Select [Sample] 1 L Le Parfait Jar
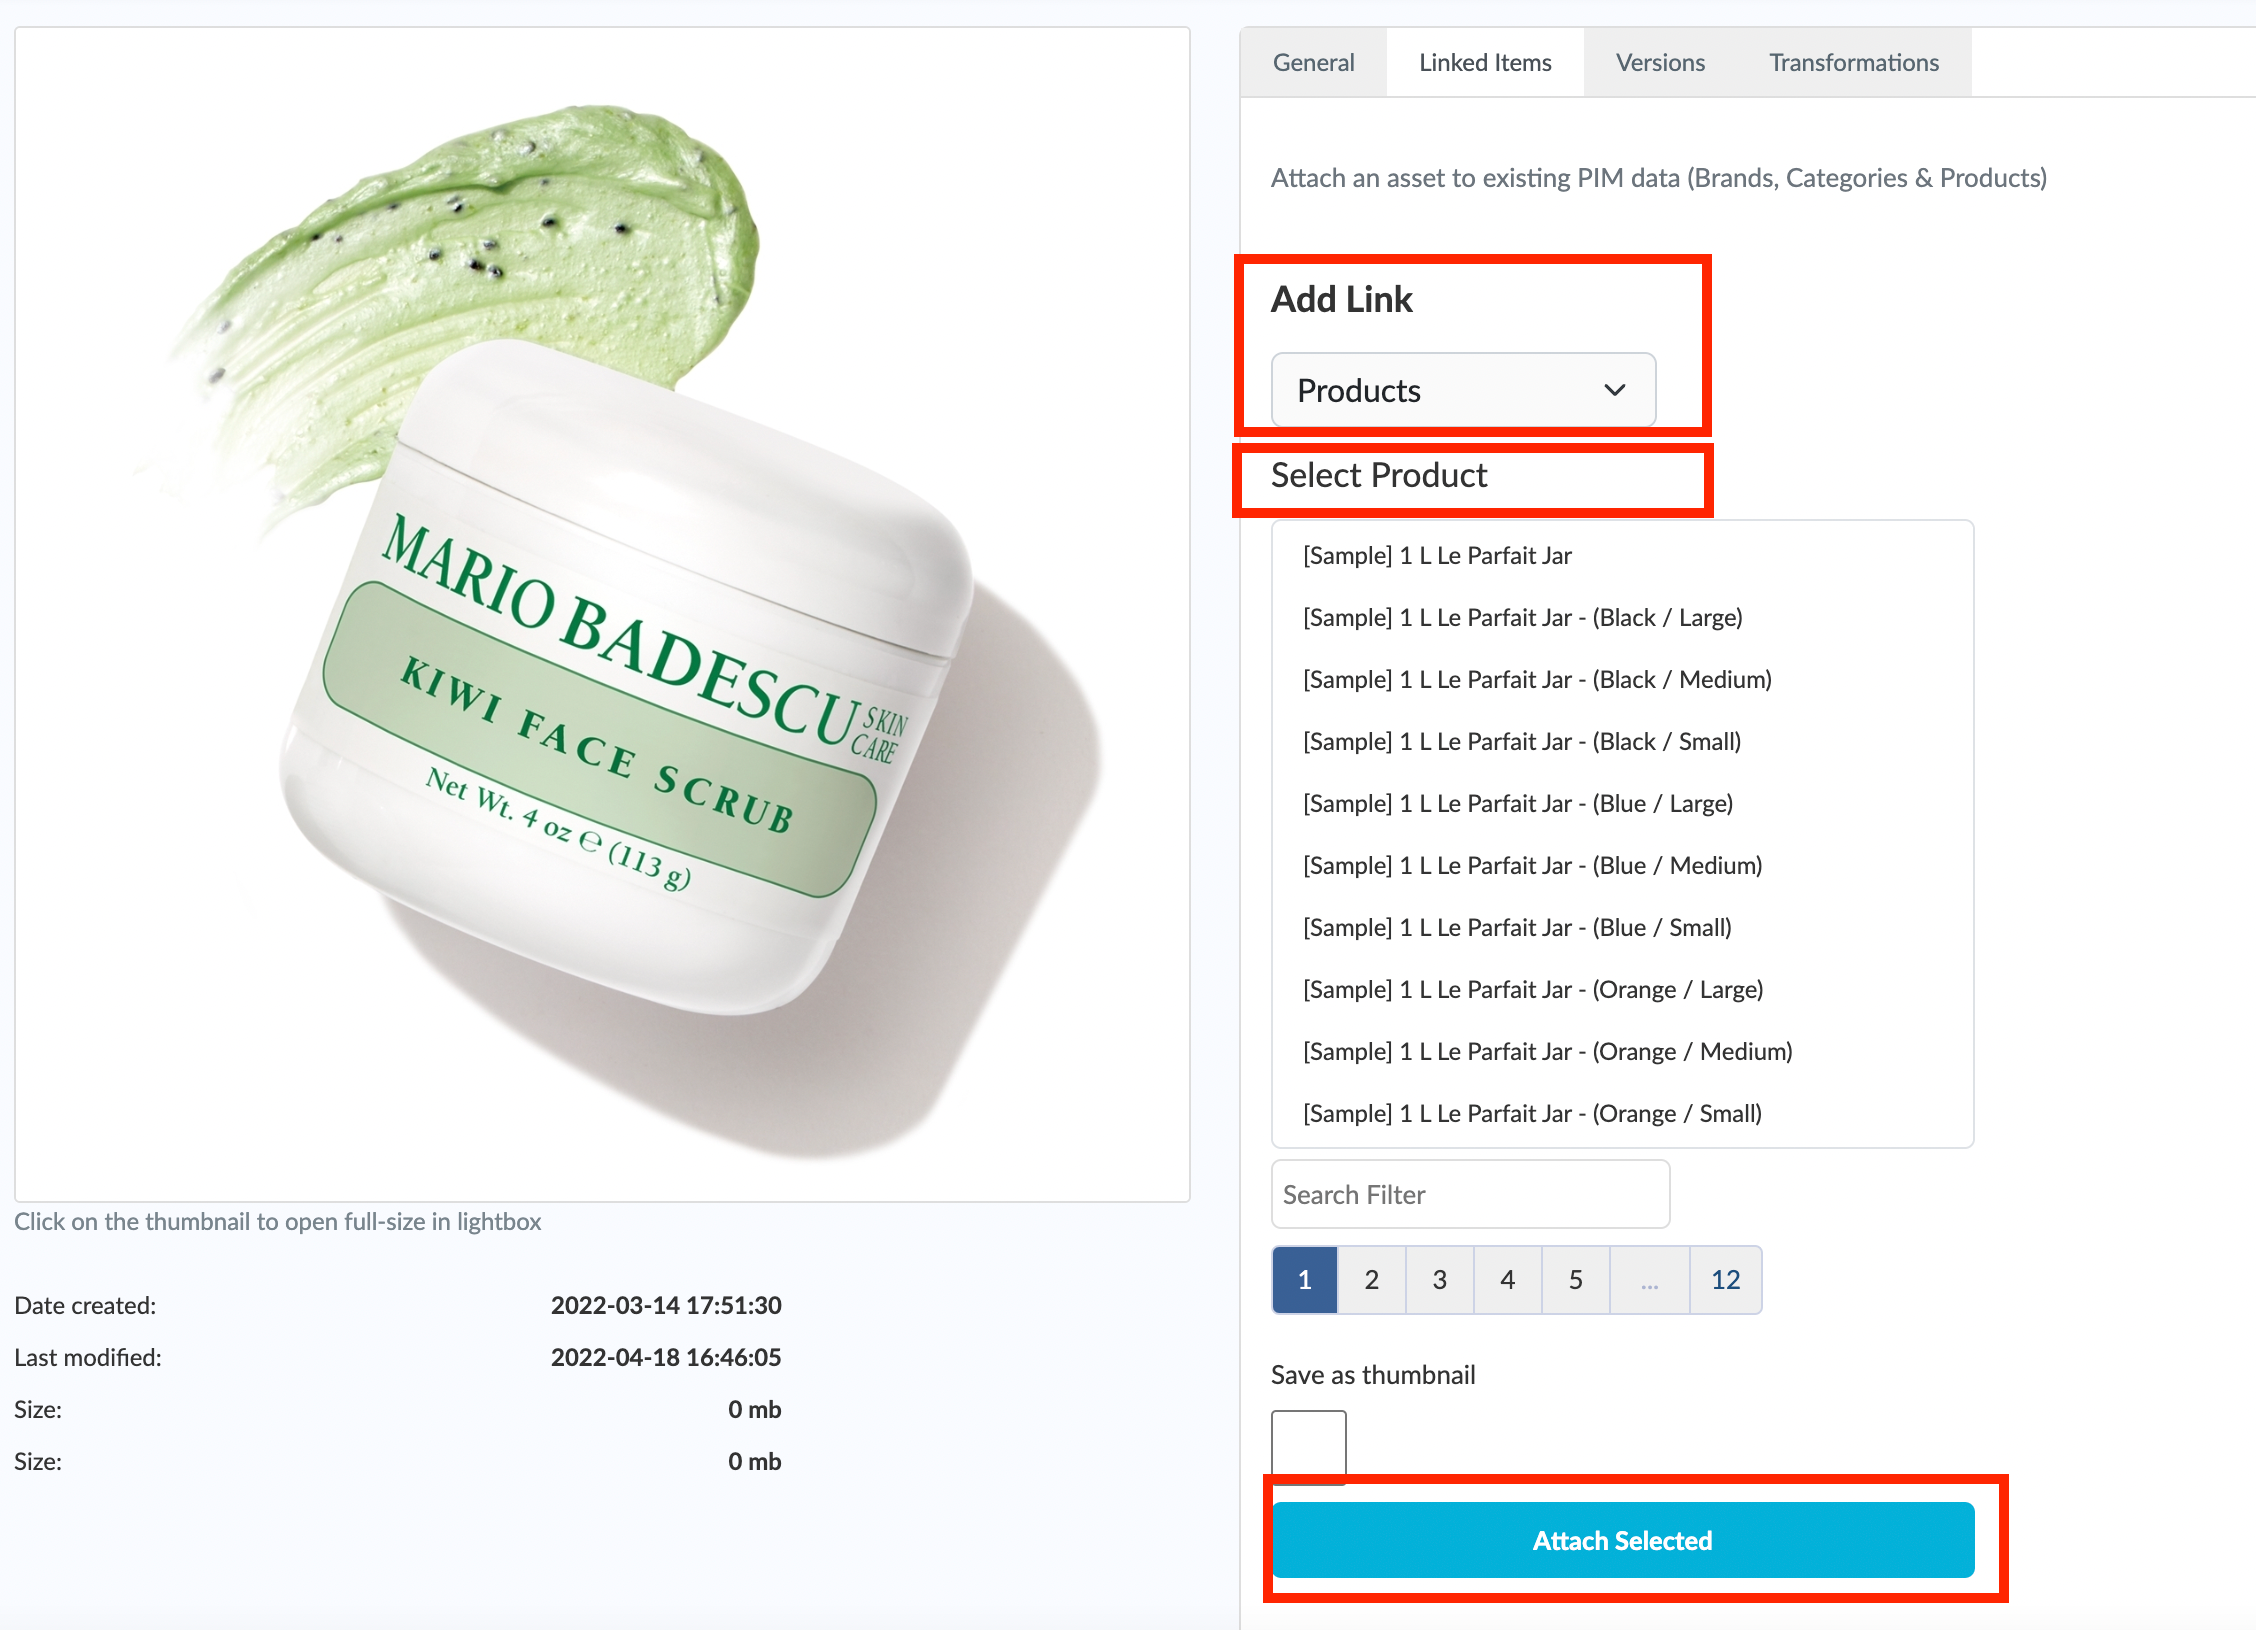The image size is (2256, 1630). [x=1437, y=556]
